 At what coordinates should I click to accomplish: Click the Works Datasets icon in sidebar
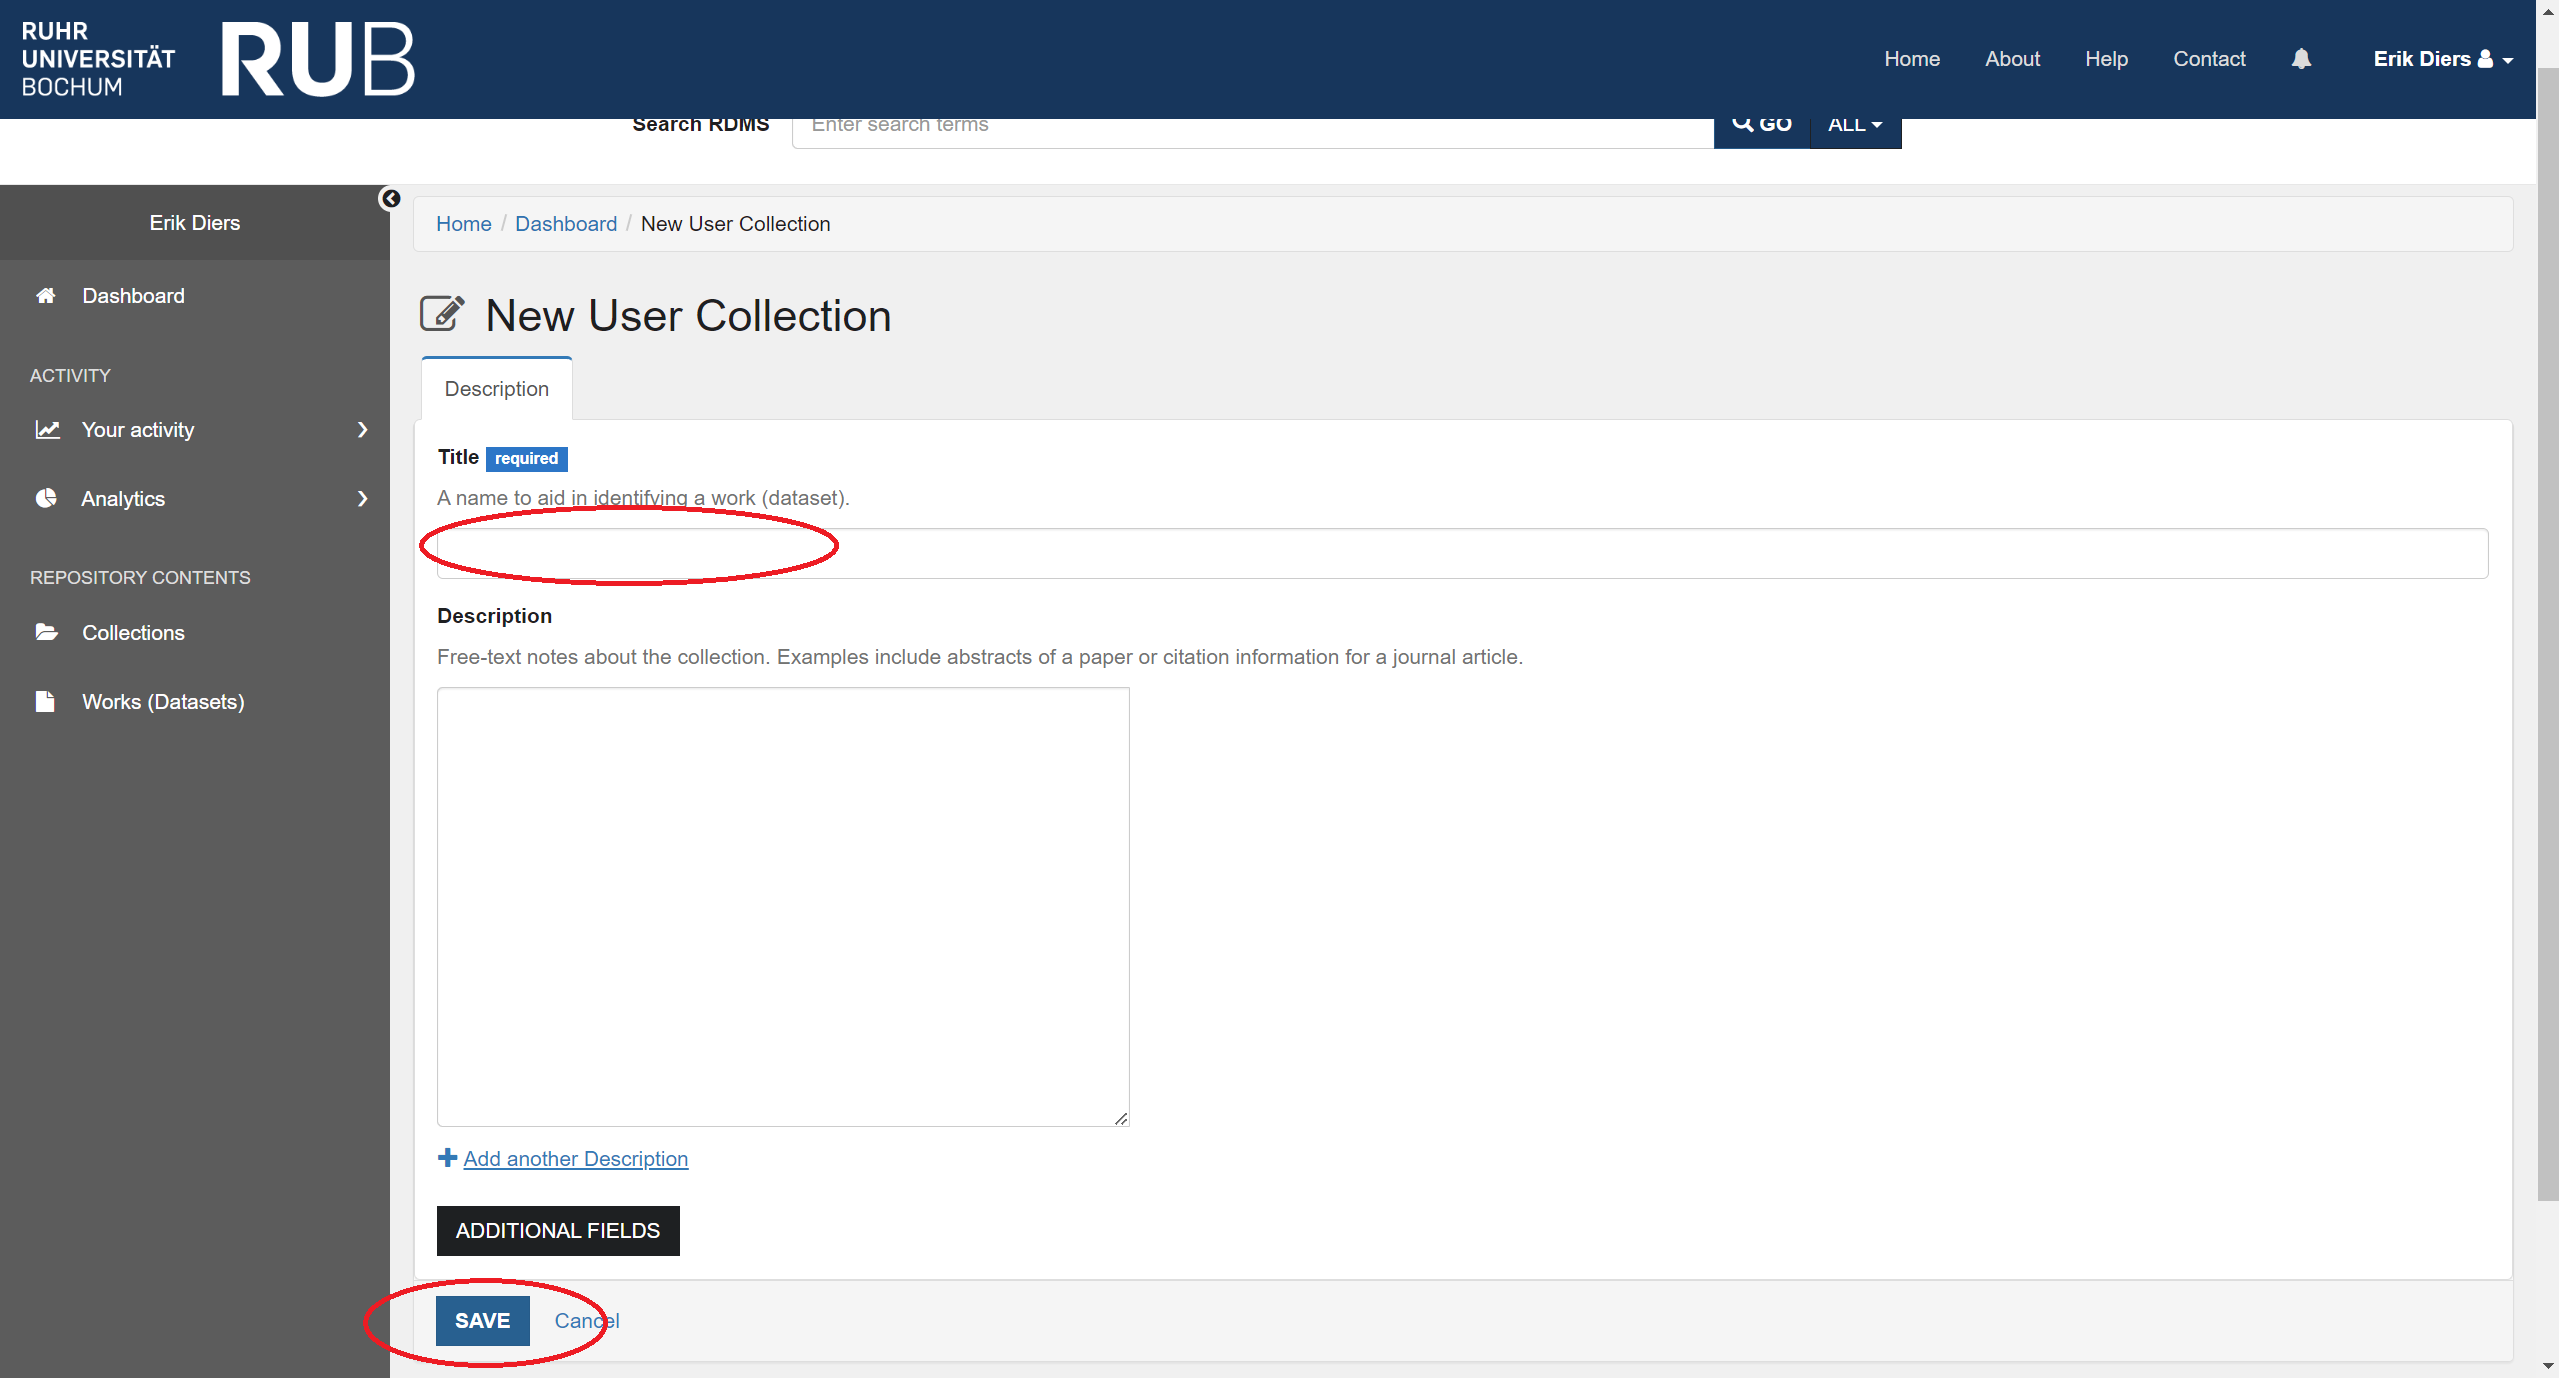[x=46, y=701]
